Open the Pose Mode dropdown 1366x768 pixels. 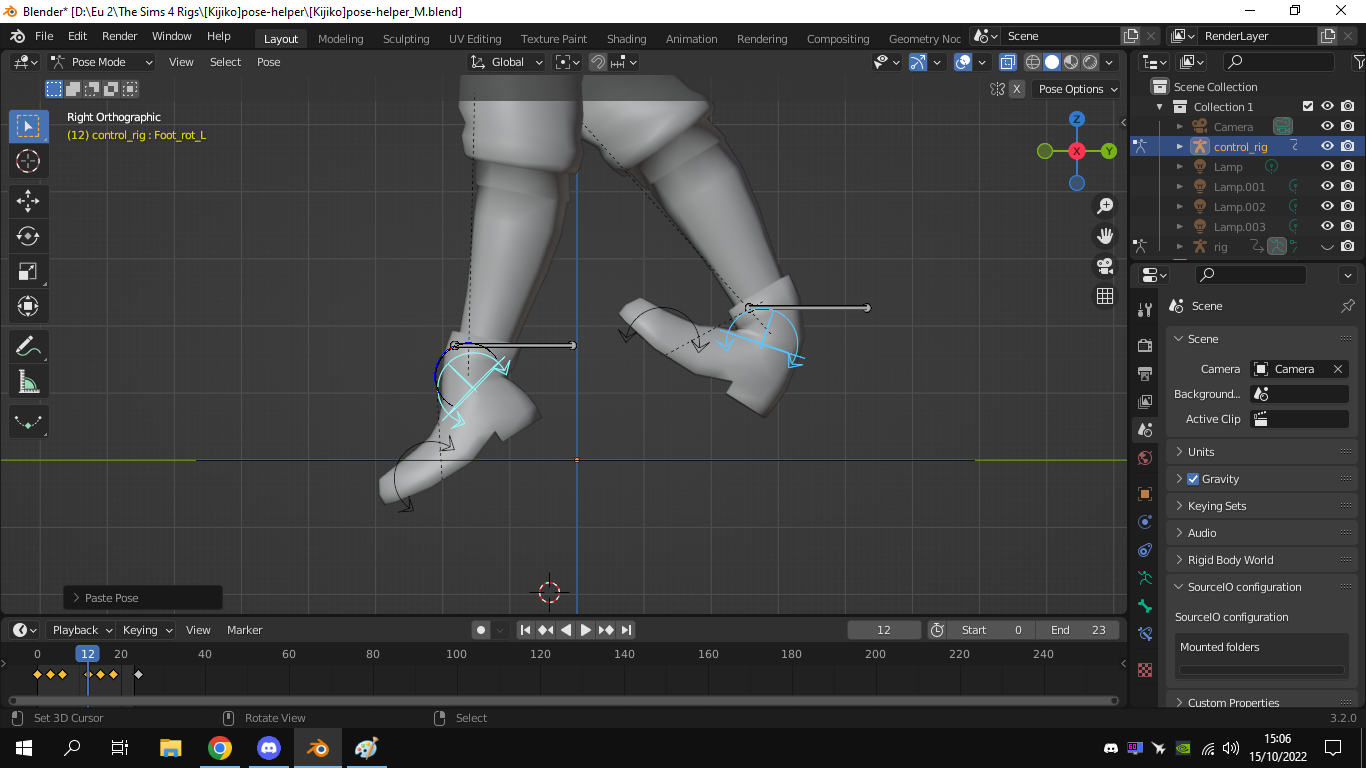click(x=102, y=62)
